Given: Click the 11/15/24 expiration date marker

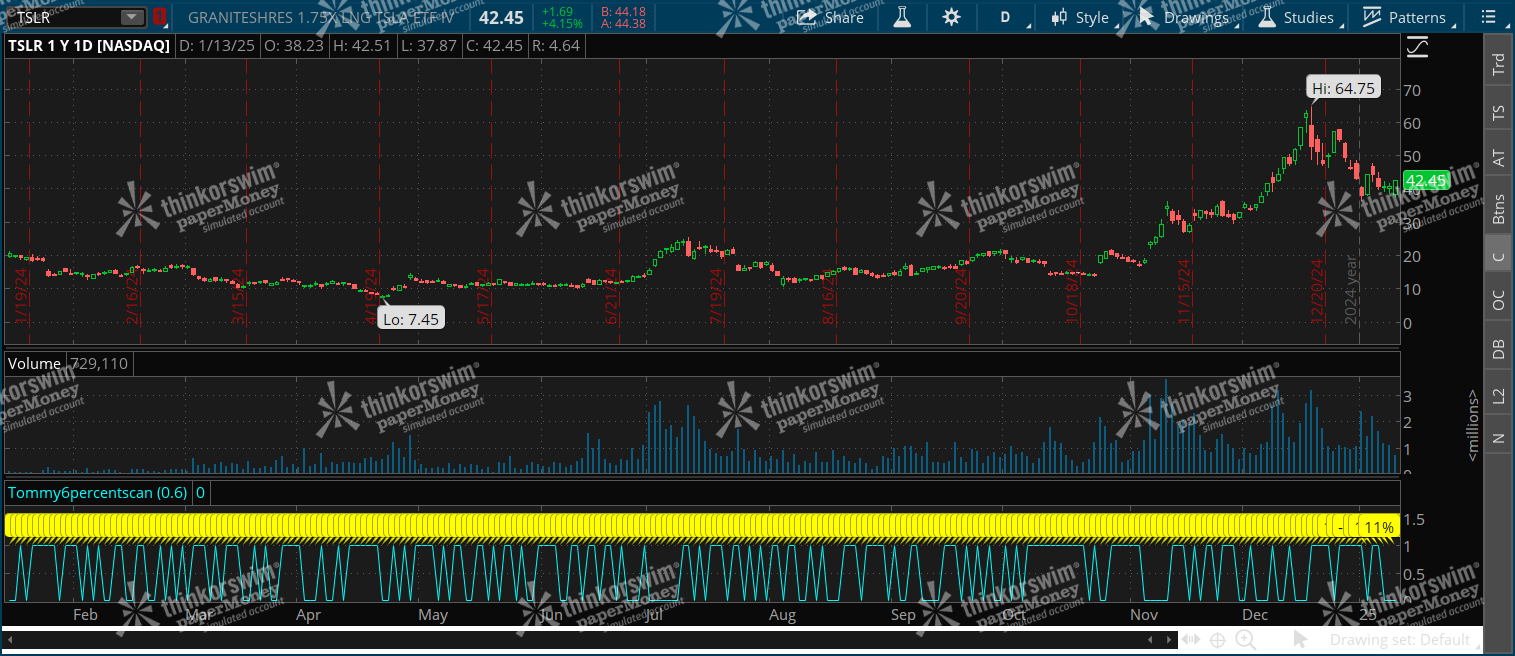Looking at the screenshot, I should coord(1185,291).
